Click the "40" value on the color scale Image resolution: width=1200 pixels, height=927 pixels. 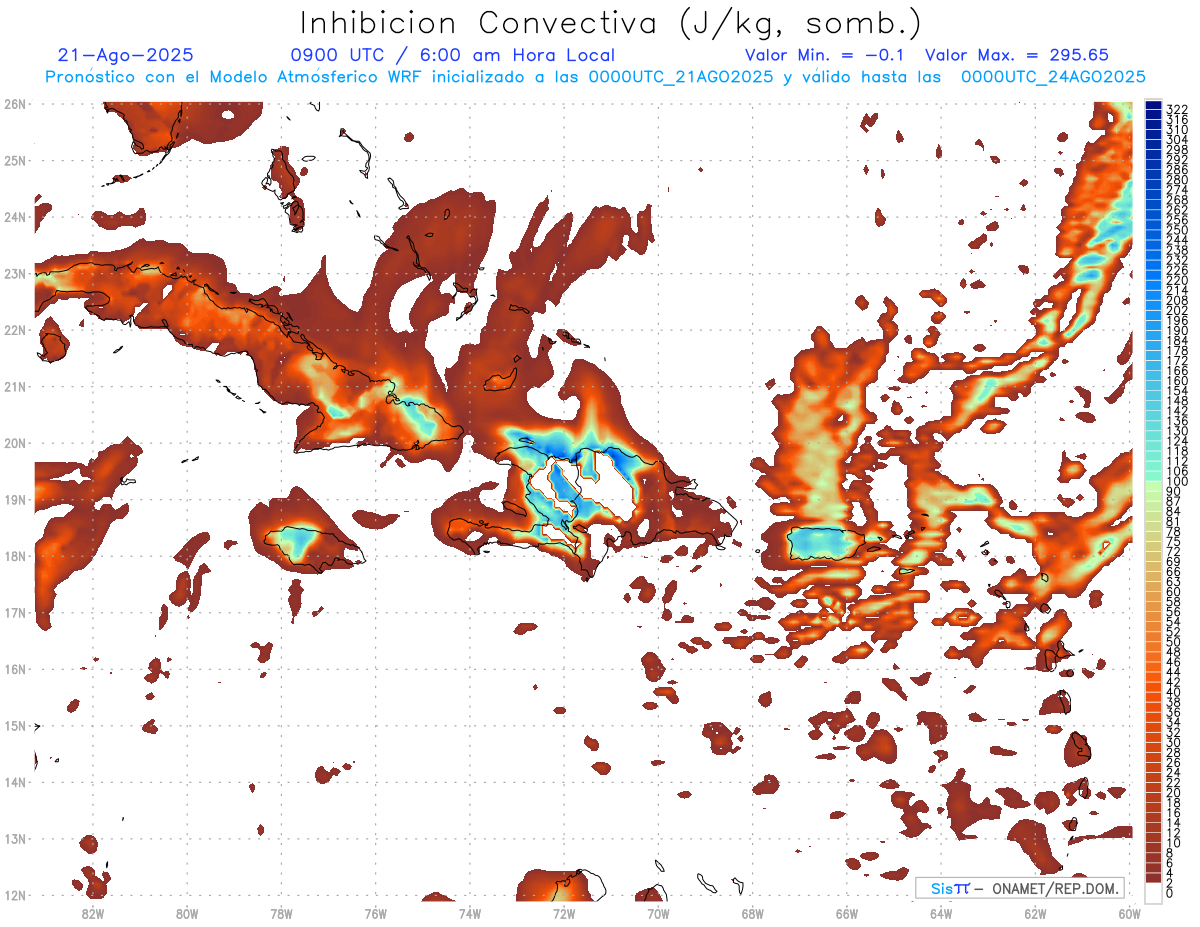[1174, 692]
